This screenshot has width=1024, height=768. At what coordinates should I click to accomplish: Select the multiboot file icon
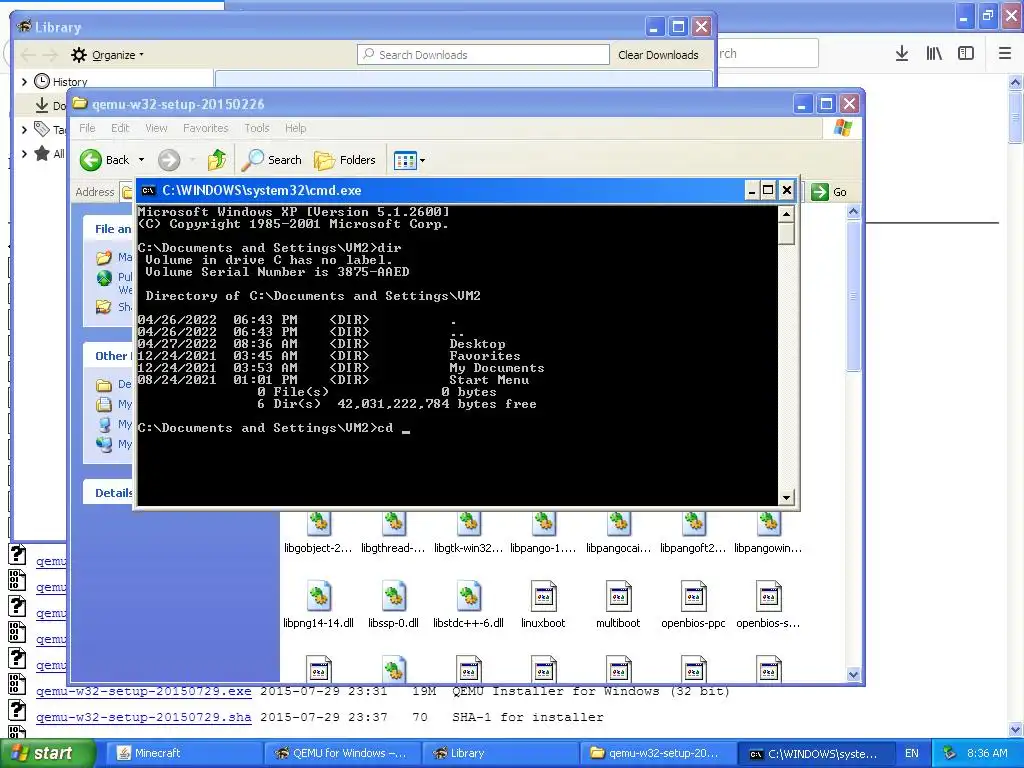[618, 596]
